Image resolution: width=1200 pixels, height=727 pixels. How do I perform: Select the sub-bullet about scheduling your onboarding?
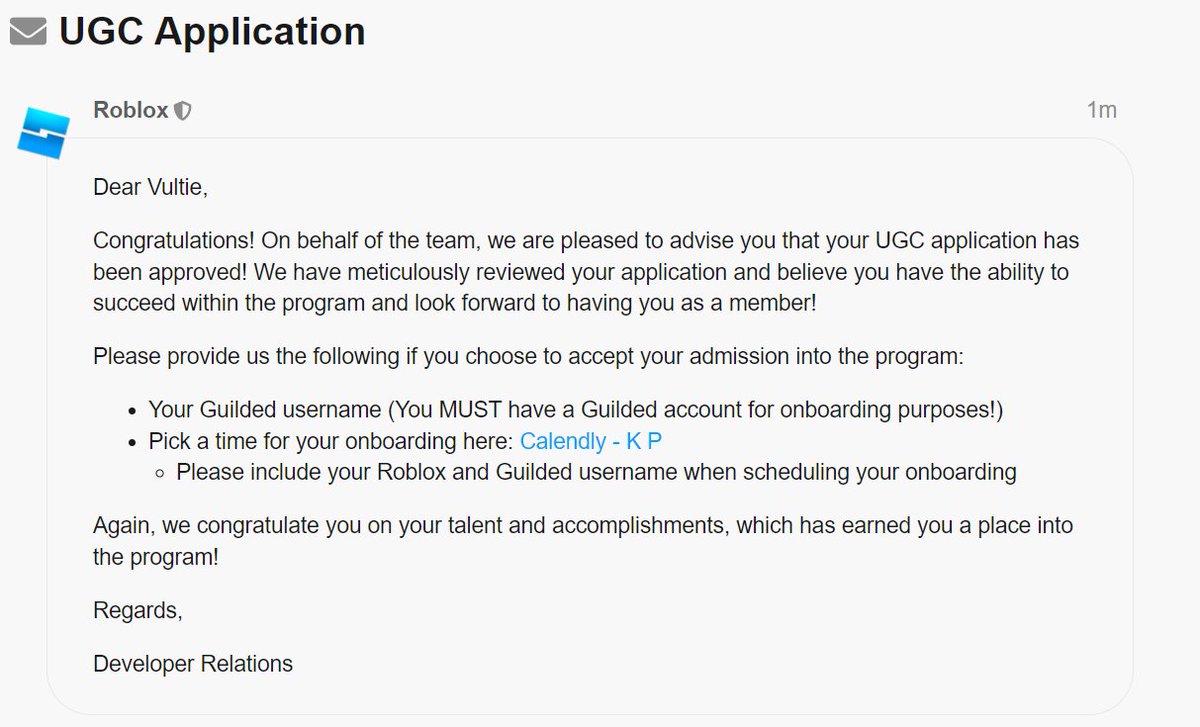pyautogui.click(x=596, y=472)
